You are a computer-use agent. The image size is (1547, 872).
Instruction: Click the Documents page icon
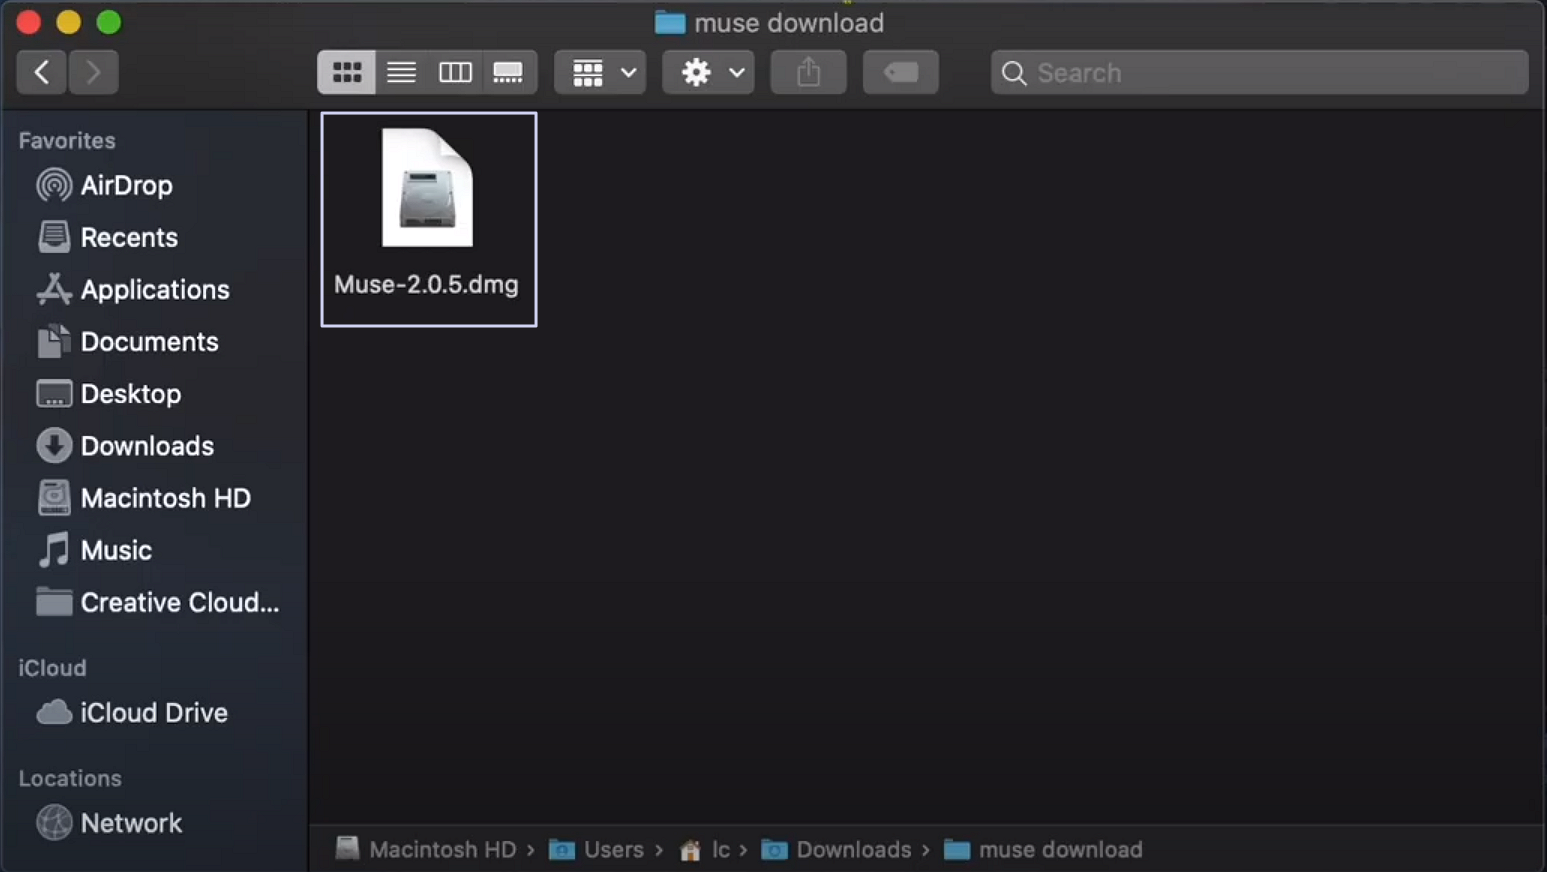click(54, 341)
